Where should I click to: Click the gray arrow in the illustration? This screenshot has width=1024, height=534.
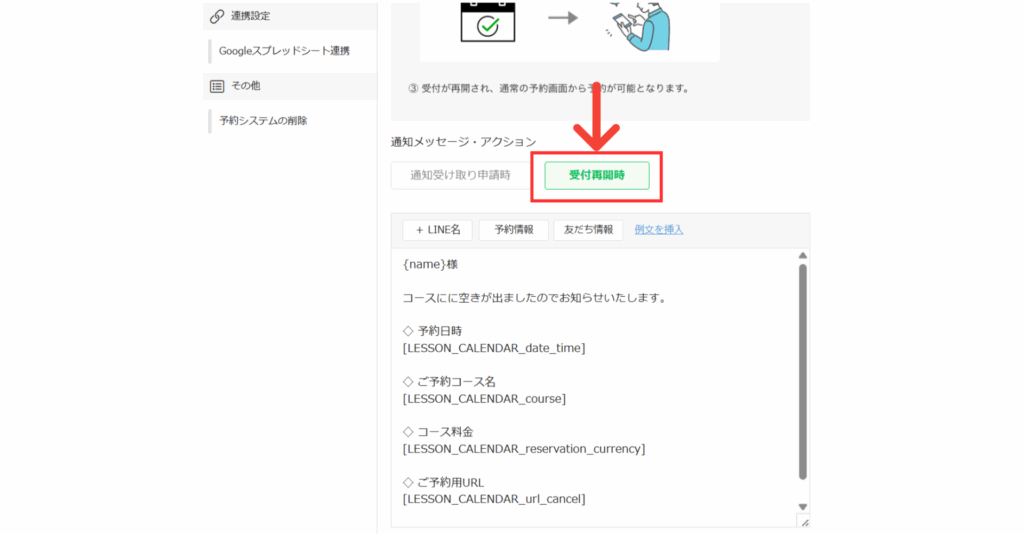click(563, 18)
